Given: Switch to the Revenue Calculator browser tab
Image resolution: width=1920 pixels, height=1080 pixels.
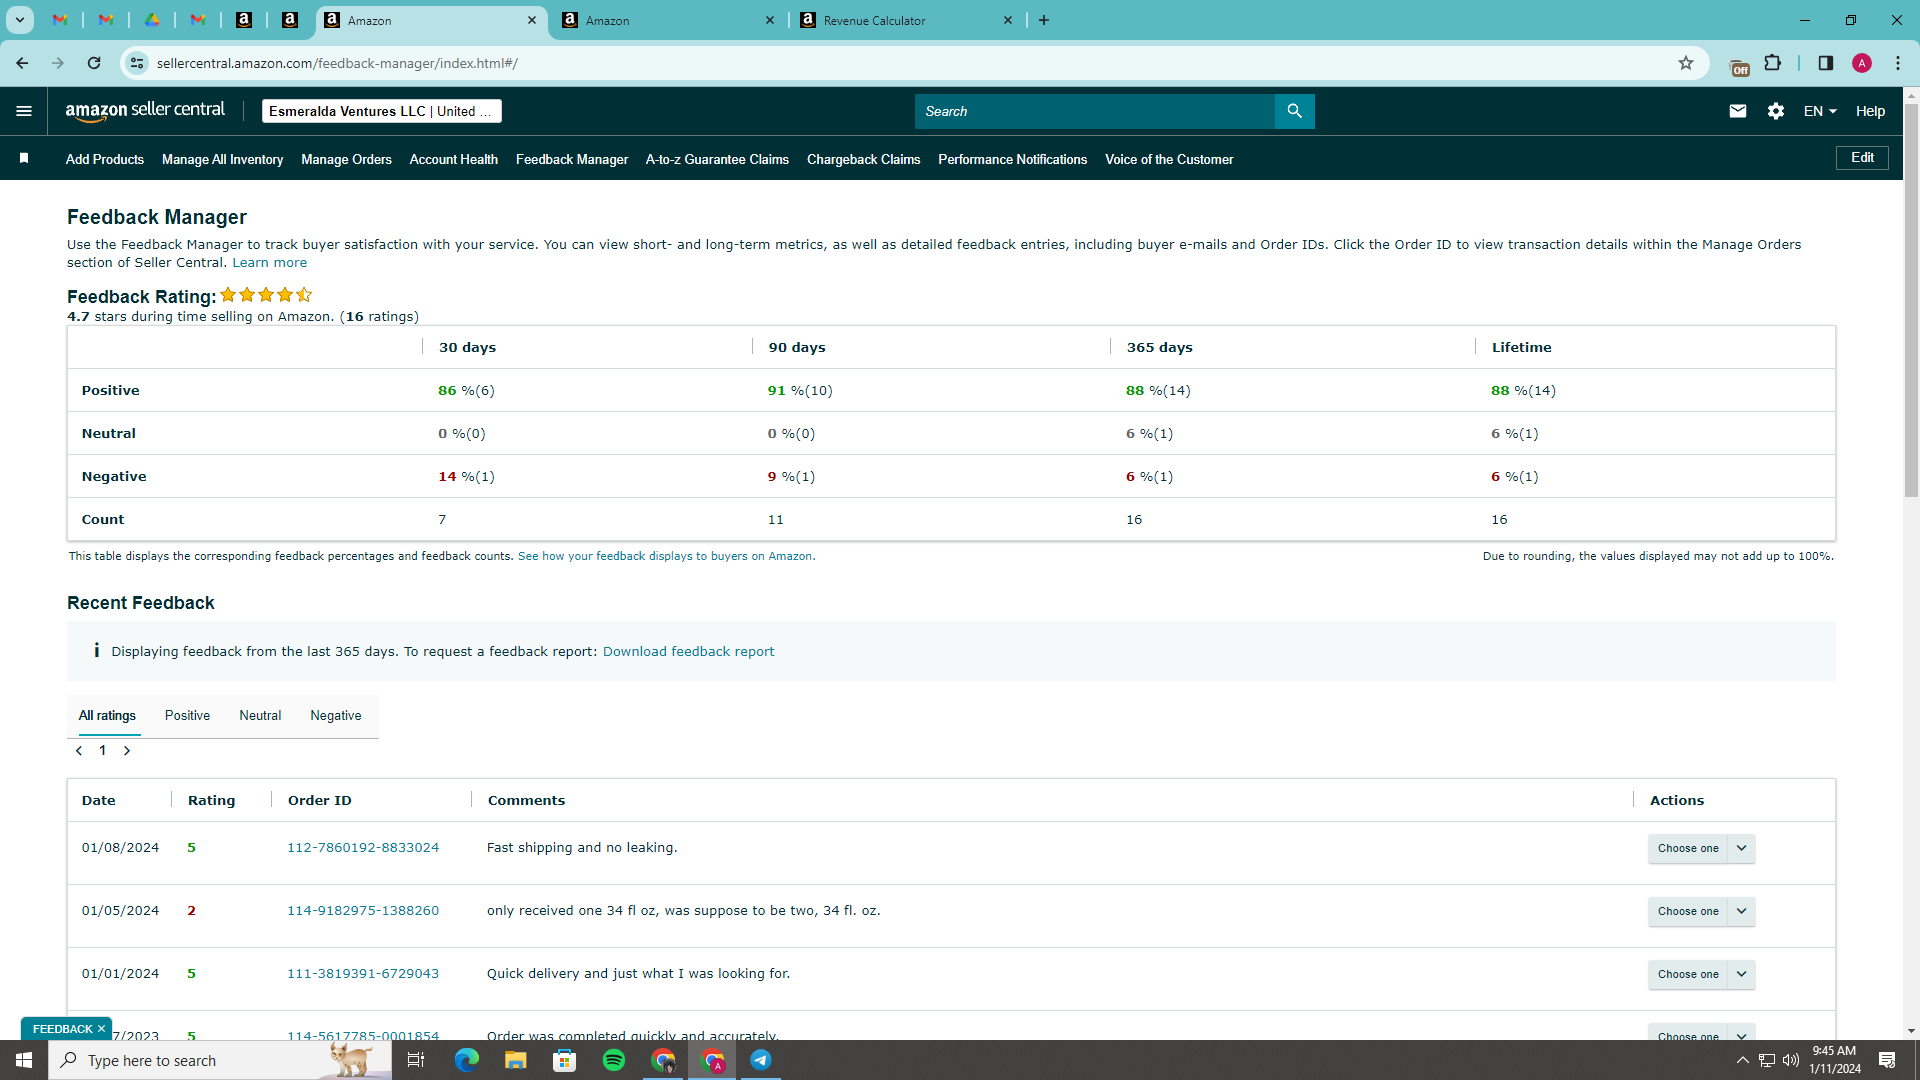Looking at the screenshot, I should pyautogui.click(x=907, y=20).
